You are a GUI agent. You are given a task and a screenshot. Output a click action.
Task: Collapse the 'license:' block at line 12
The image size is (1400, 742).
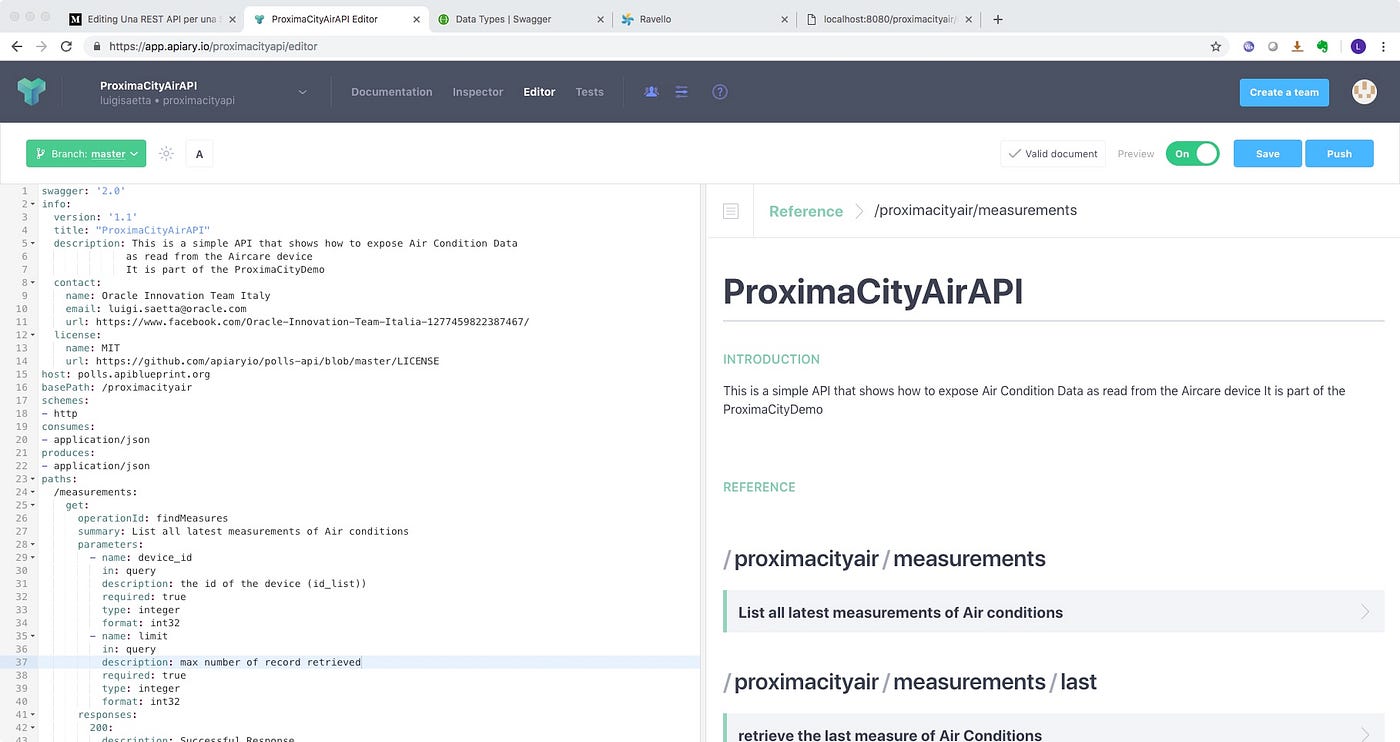34,335
